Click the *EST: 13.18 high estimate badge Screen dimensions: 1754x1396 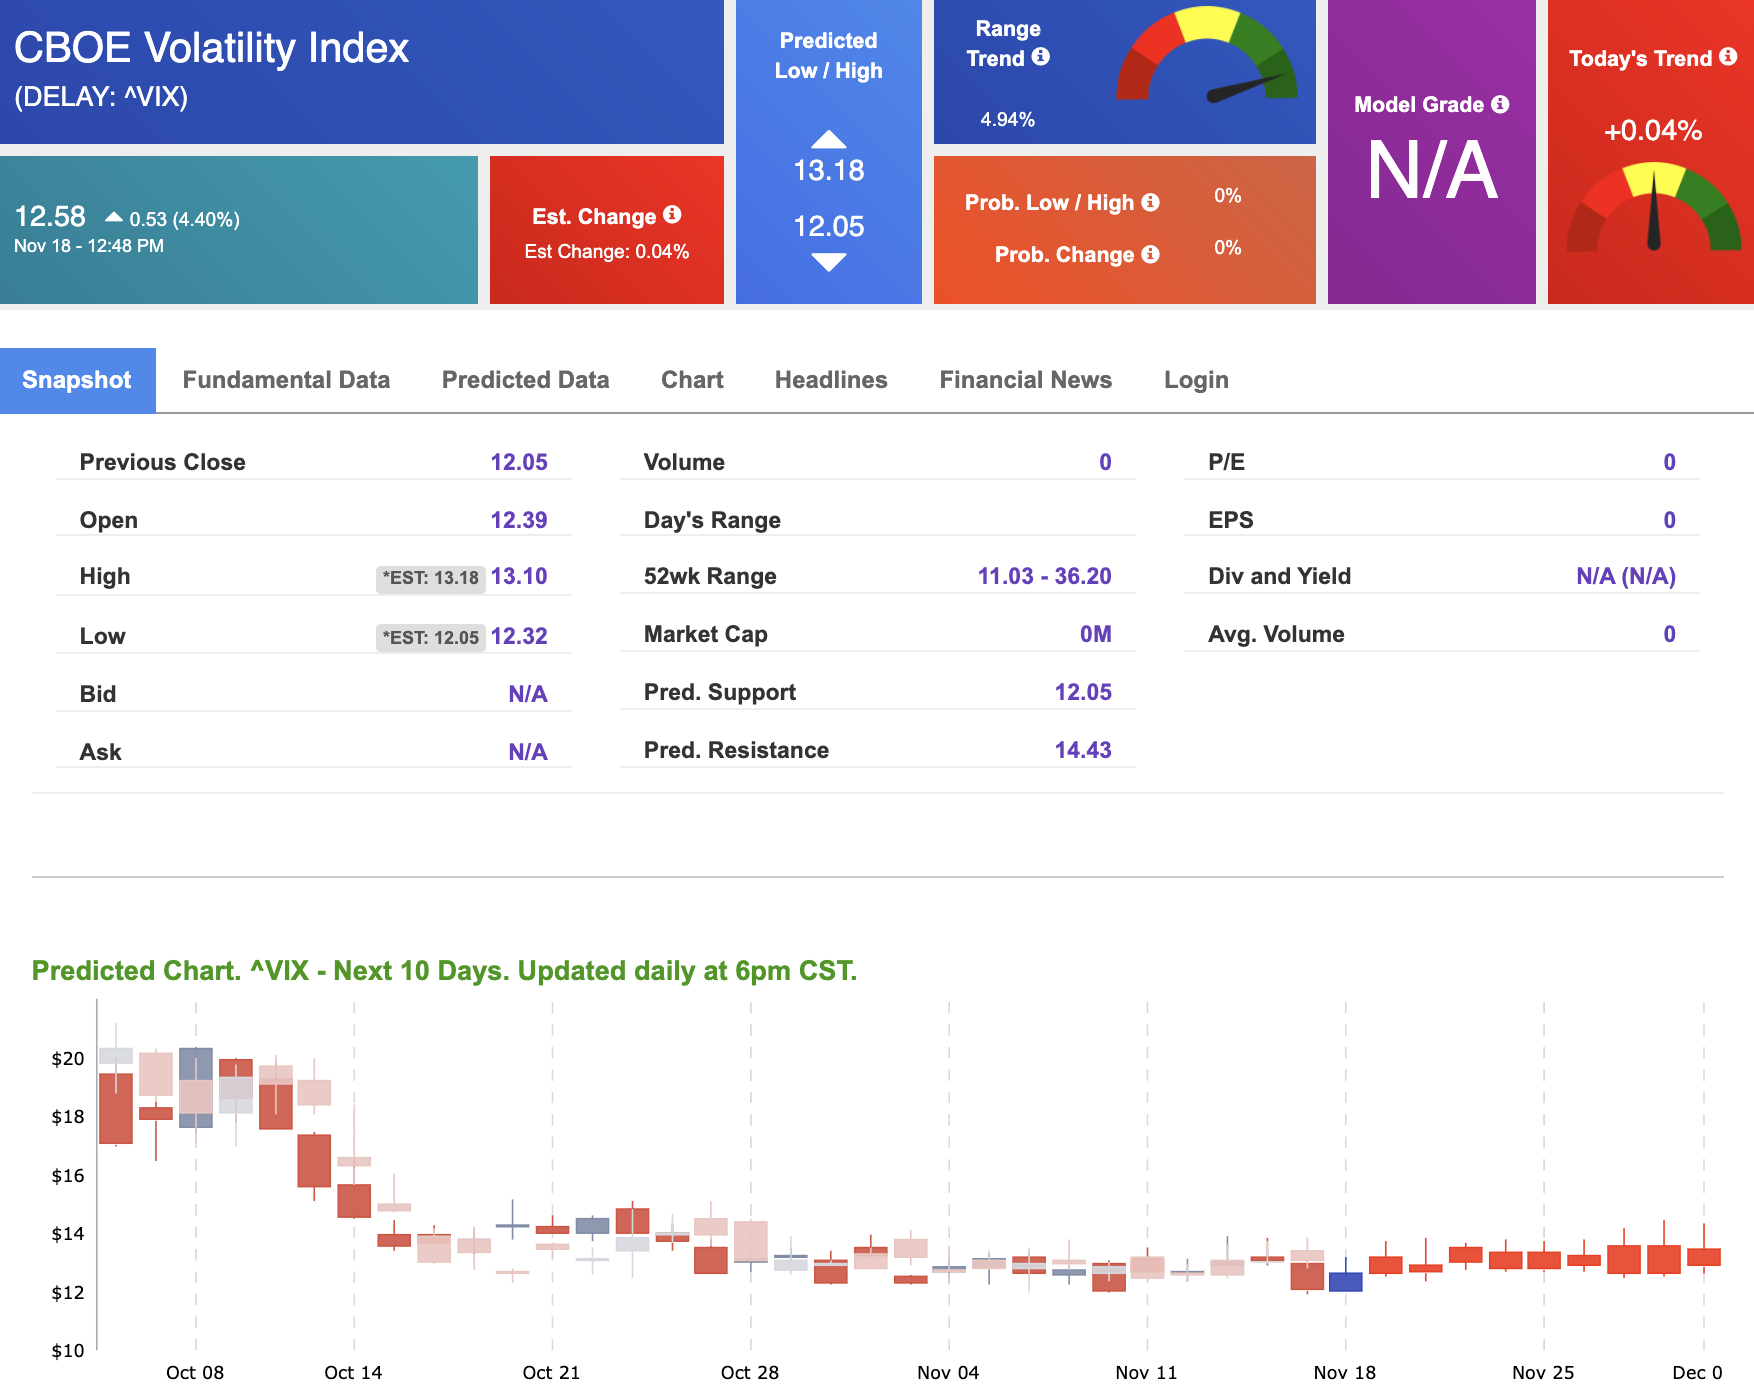[x=431, y=578]
